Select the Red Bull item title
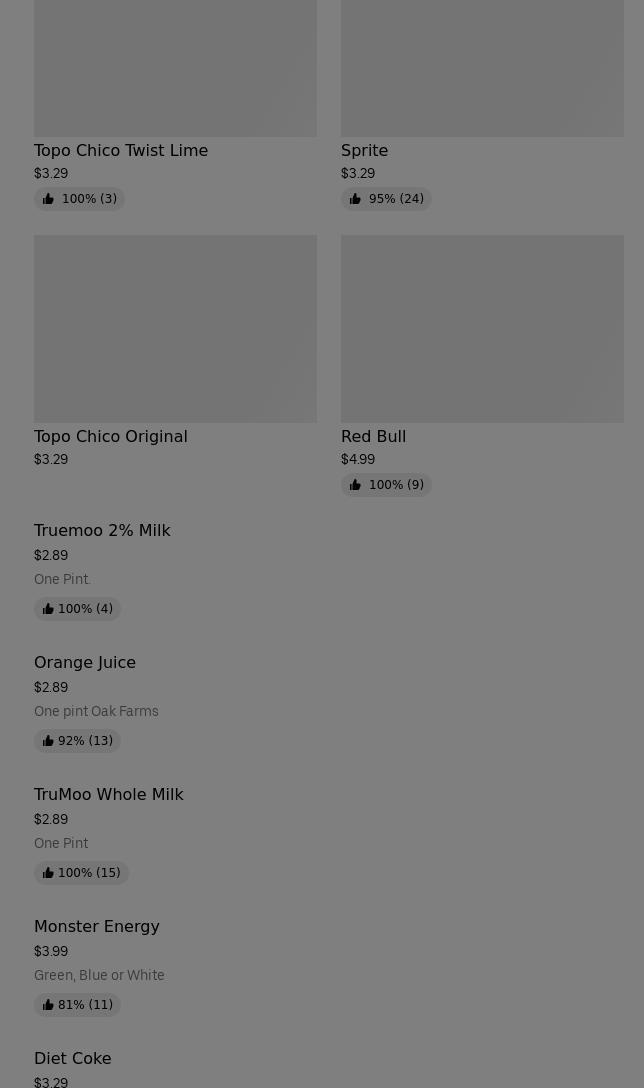 (x=373, y=436)
